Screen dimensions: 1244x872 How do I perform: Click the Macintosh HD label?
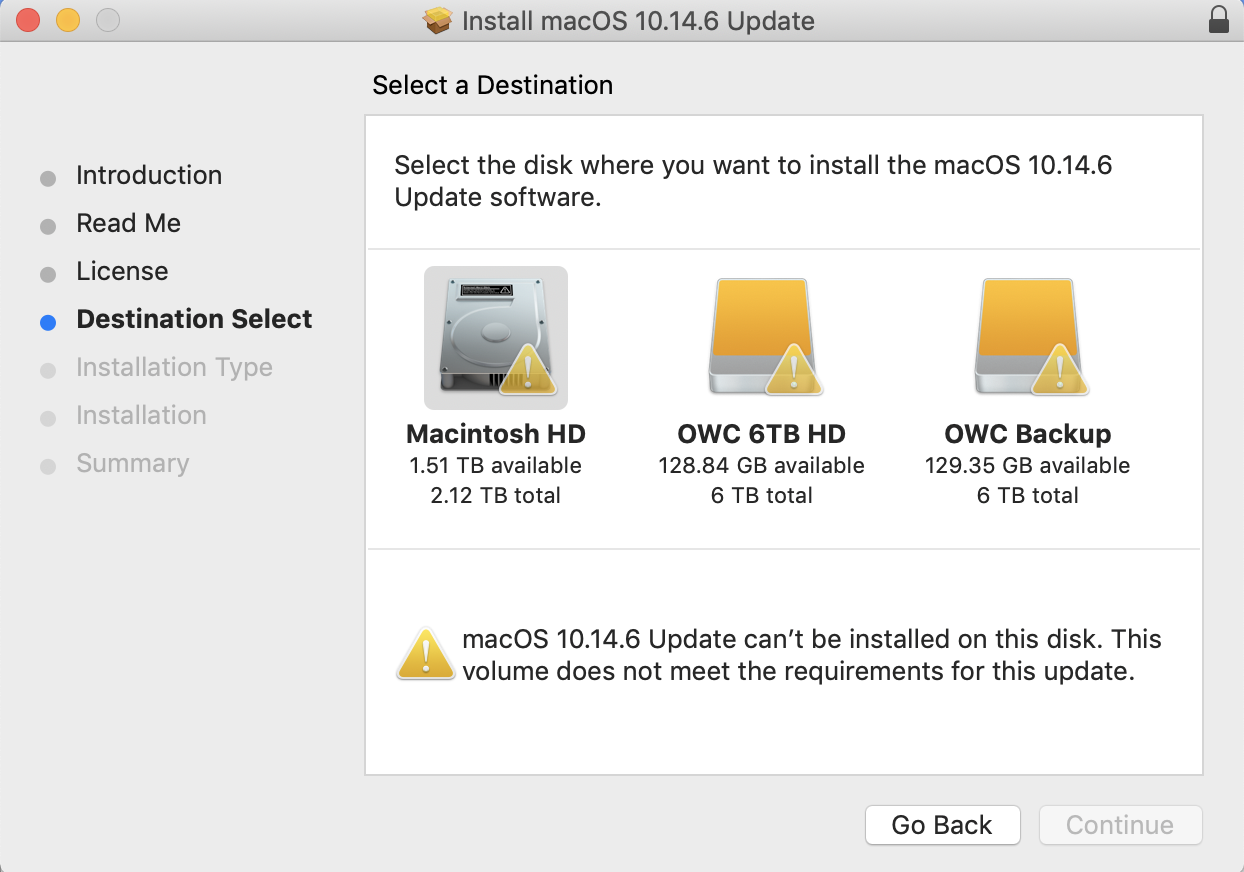[496, 434]
